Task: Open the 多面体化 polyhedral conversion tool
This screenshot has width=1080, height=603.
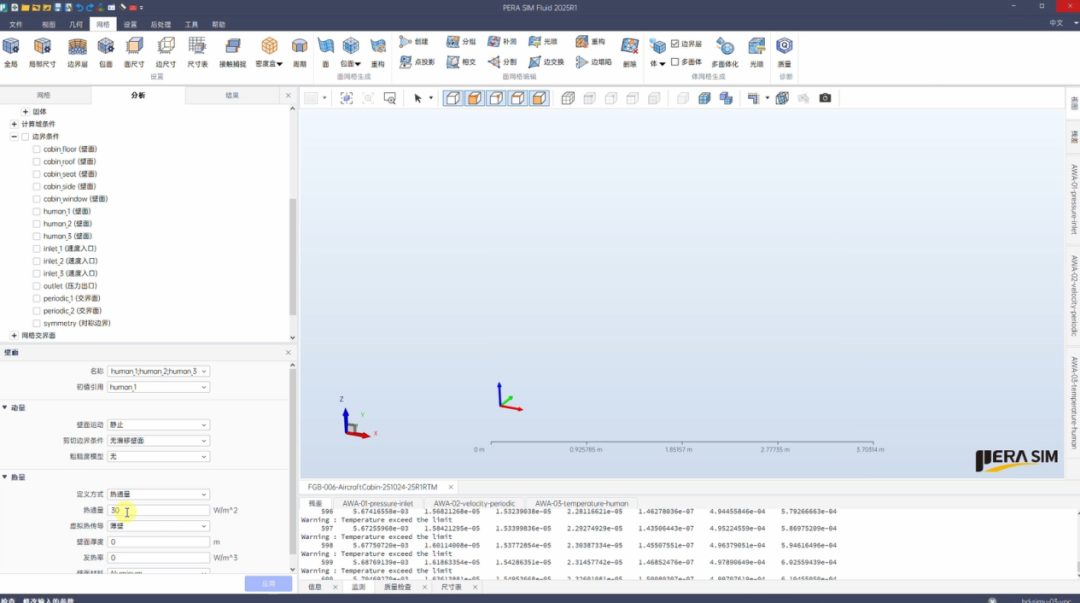Action: point(725,49)
